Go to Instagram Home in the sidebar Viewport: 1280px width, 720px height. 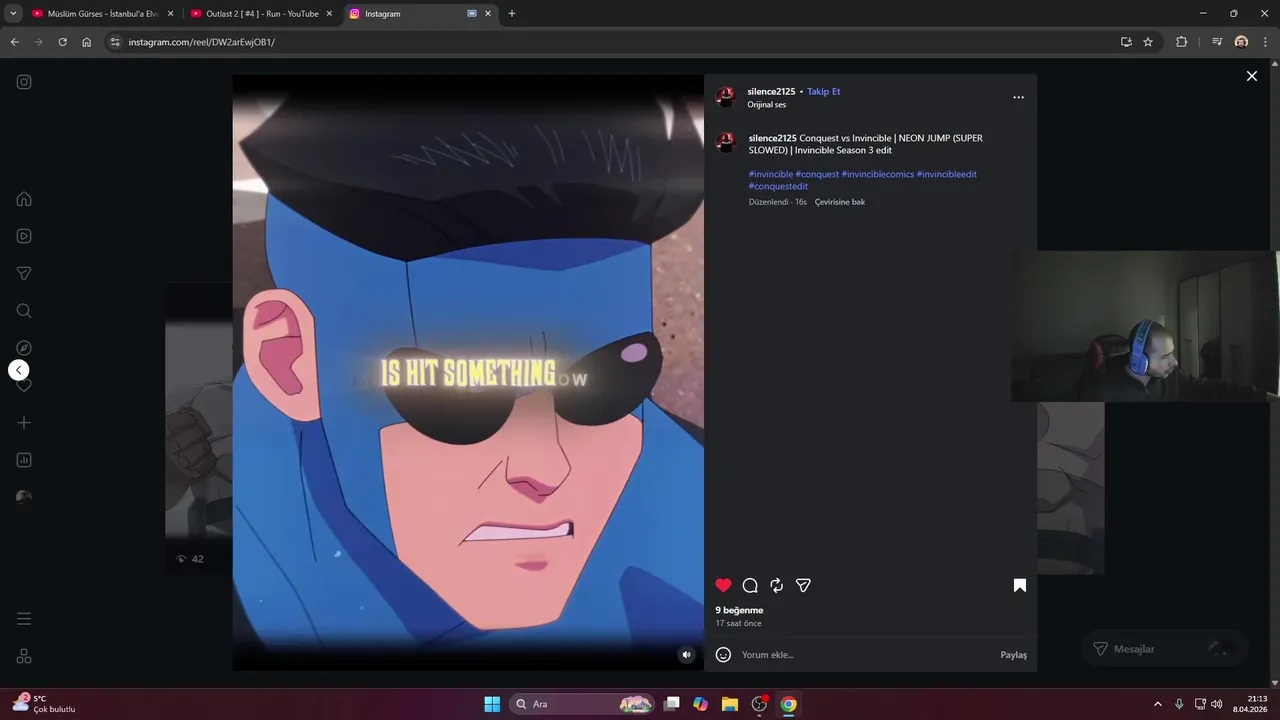(24, 199)
